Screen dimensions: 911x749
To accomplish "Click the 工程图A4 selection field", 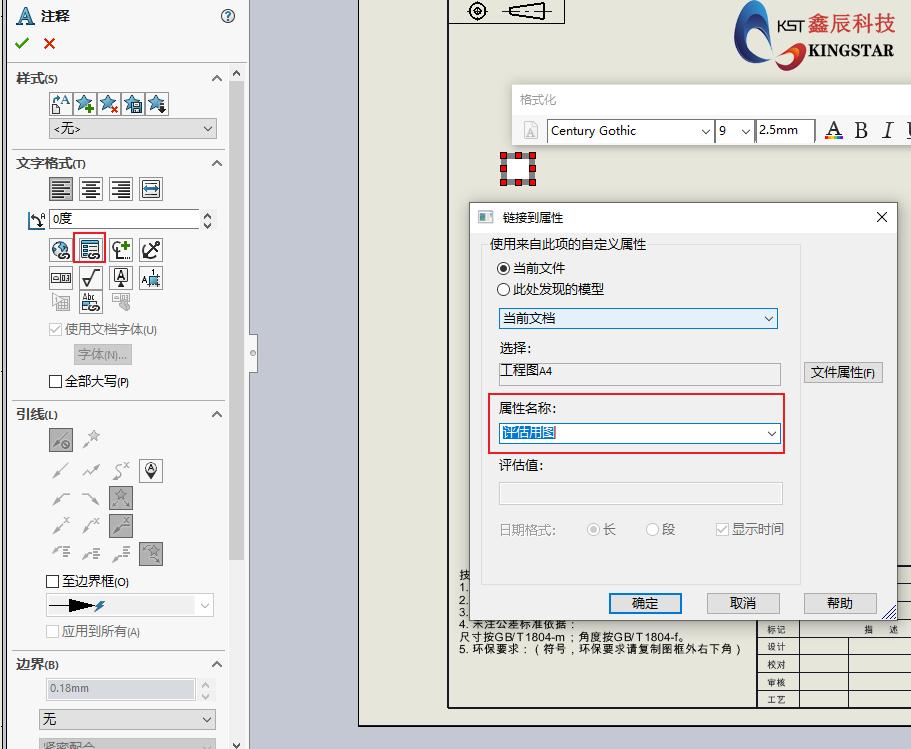I will [640, 374].
